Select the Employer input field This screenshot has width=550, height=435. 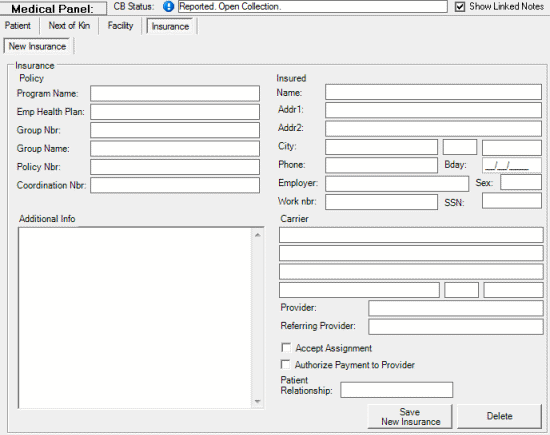tap(397, 183)
